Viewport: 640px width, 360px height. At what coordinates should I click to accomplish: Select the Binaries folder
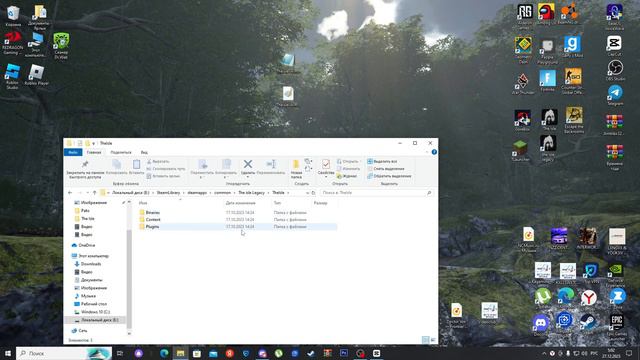(x=153, y=213)
